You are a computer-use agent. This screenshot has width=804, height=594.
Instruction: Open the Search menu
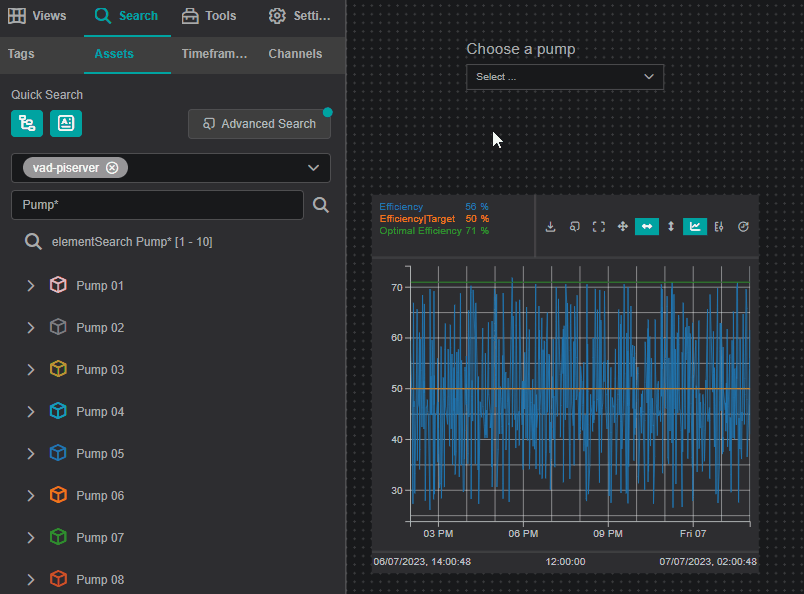point(127,16)
